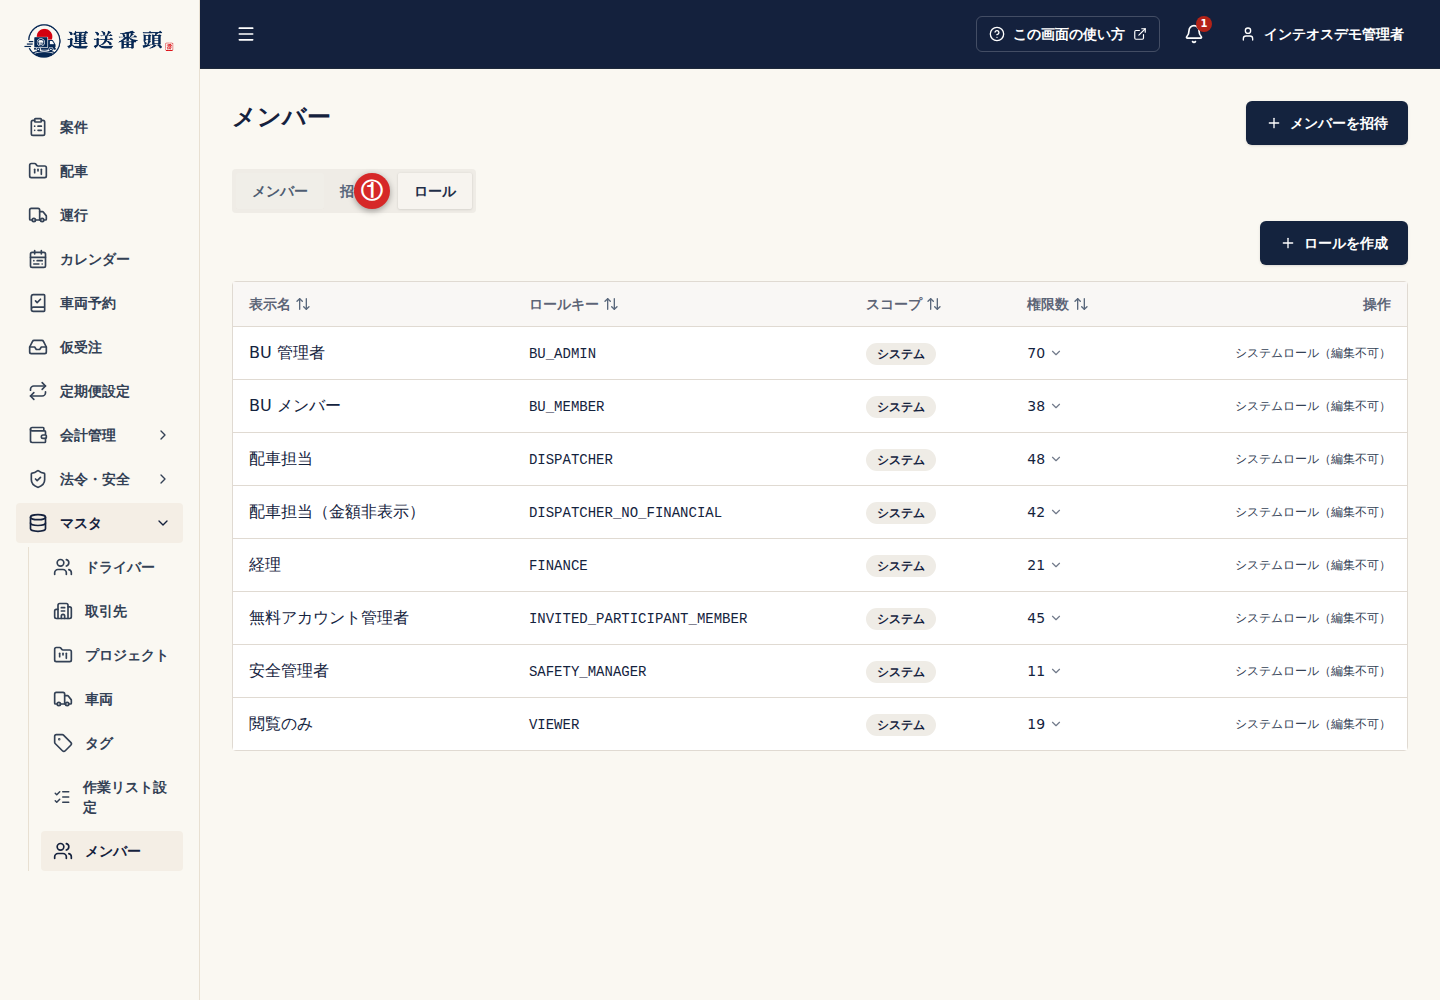
Task: Click the 法令・安全 shield icon
Action: (38, 479)
